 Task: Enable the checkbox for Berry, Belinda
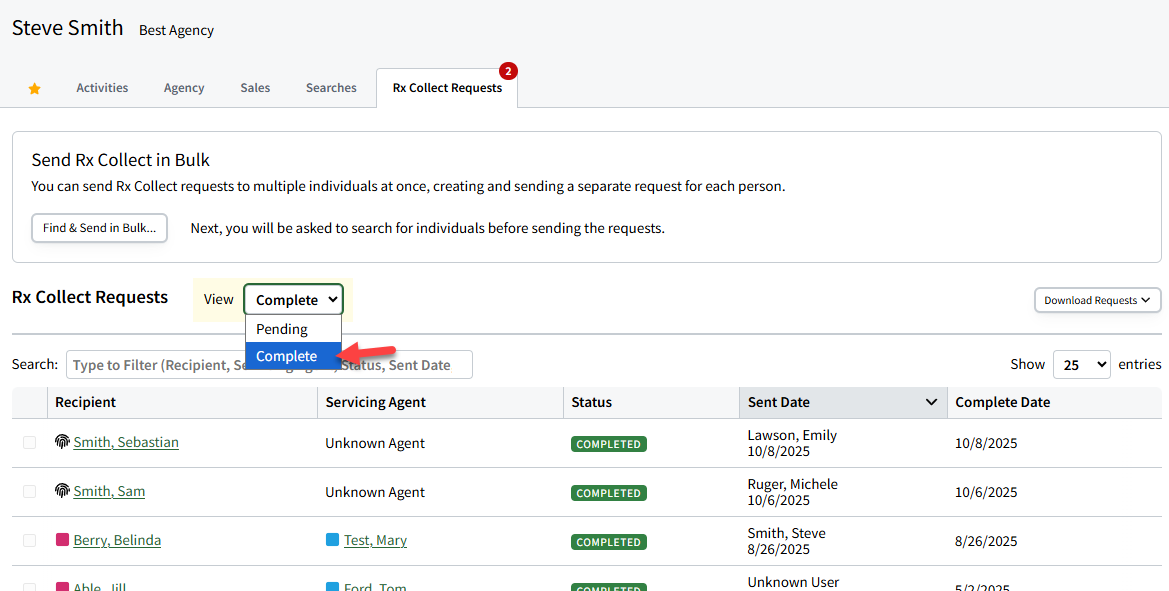(x=29, y=541)
